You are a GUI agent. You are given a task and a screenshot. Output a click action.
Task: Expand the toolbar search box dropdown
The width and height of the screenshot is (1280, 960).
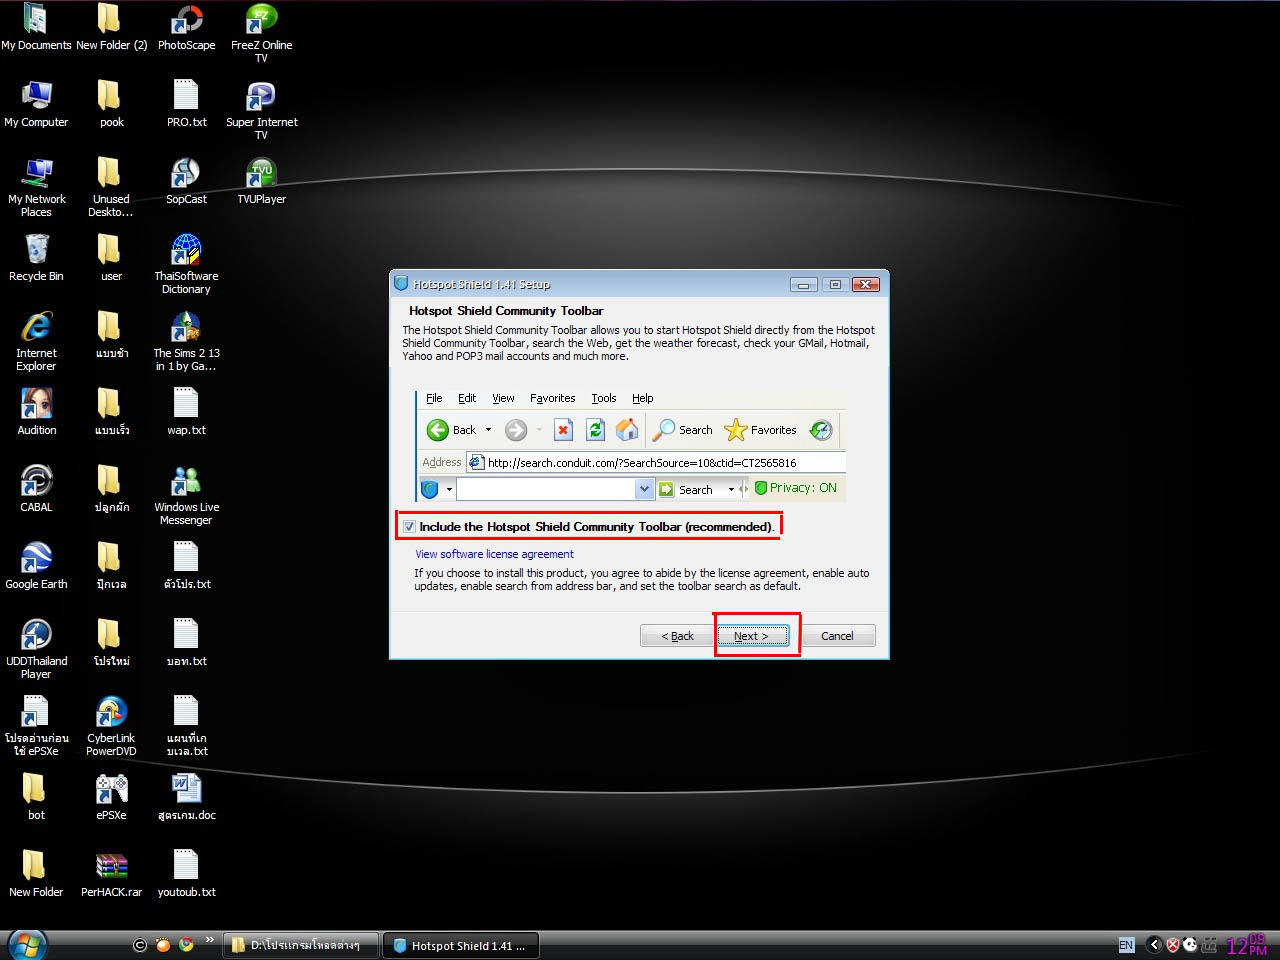point(645,489)
